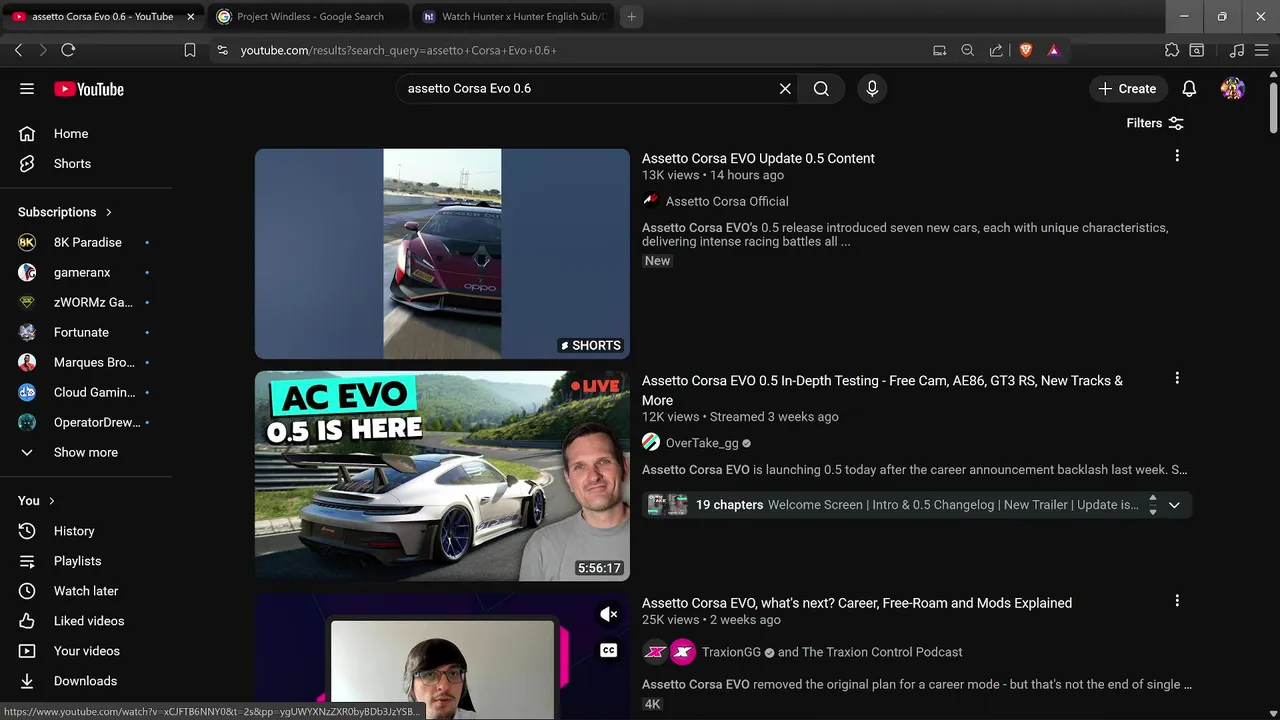
Task: Open 0.5 In-Depth Testing video title
Action: point(882,390)
